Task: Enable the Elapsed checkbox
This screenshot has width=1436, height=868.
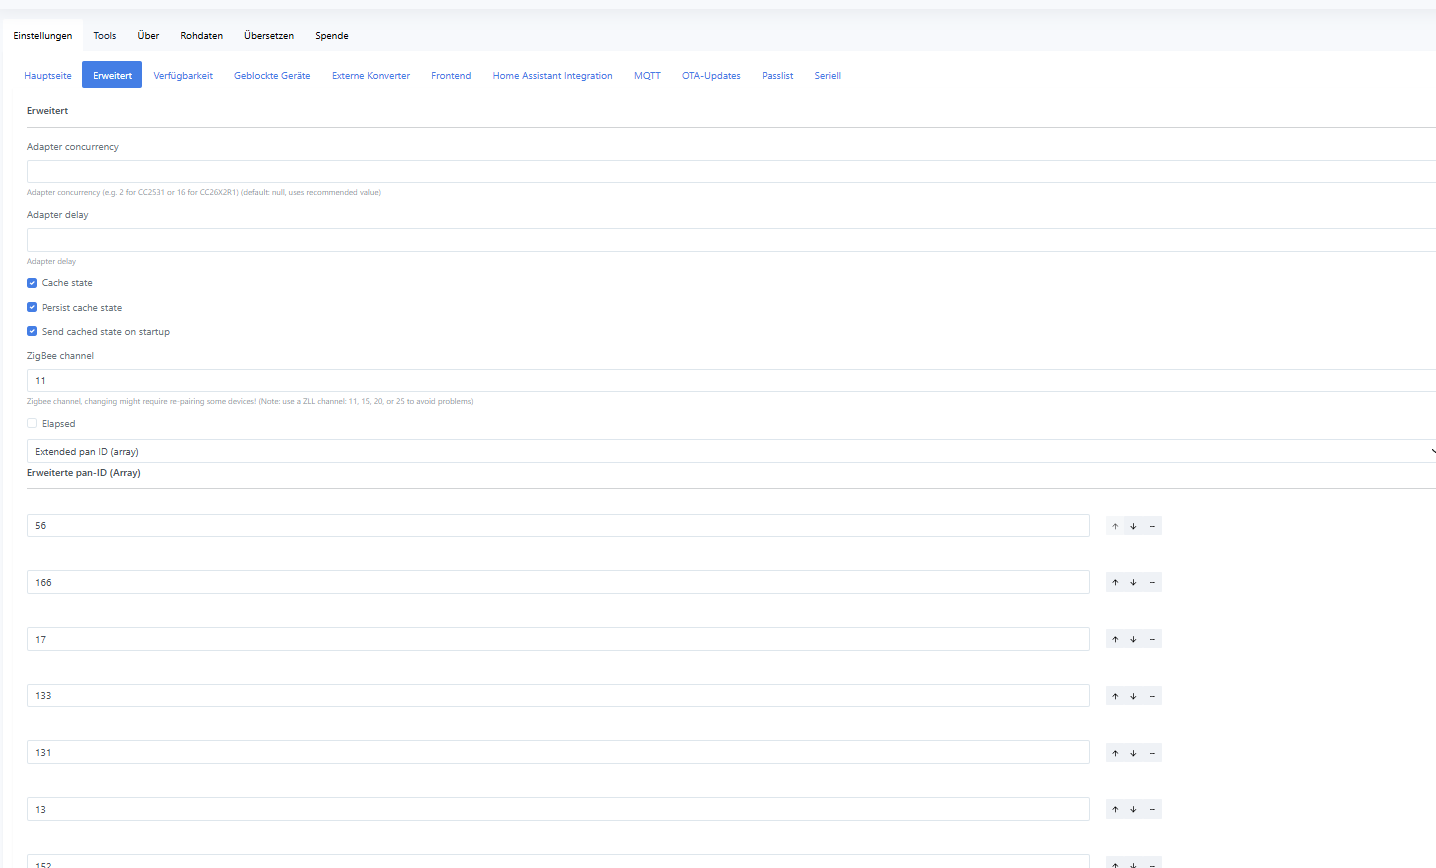Action: coord(32,424)
